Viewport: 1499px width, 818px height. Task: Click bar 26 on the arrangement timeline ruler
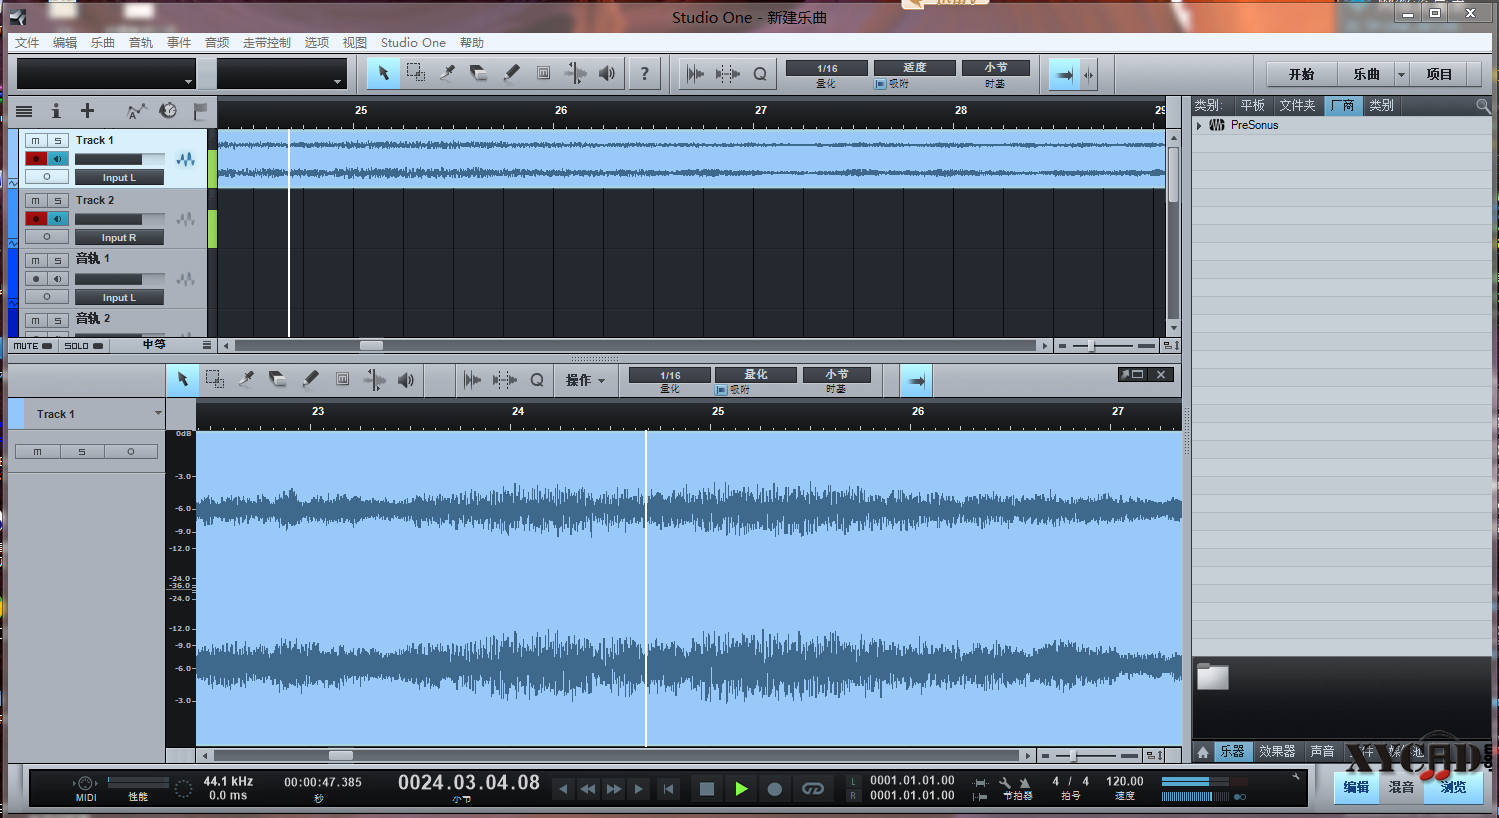561,110
